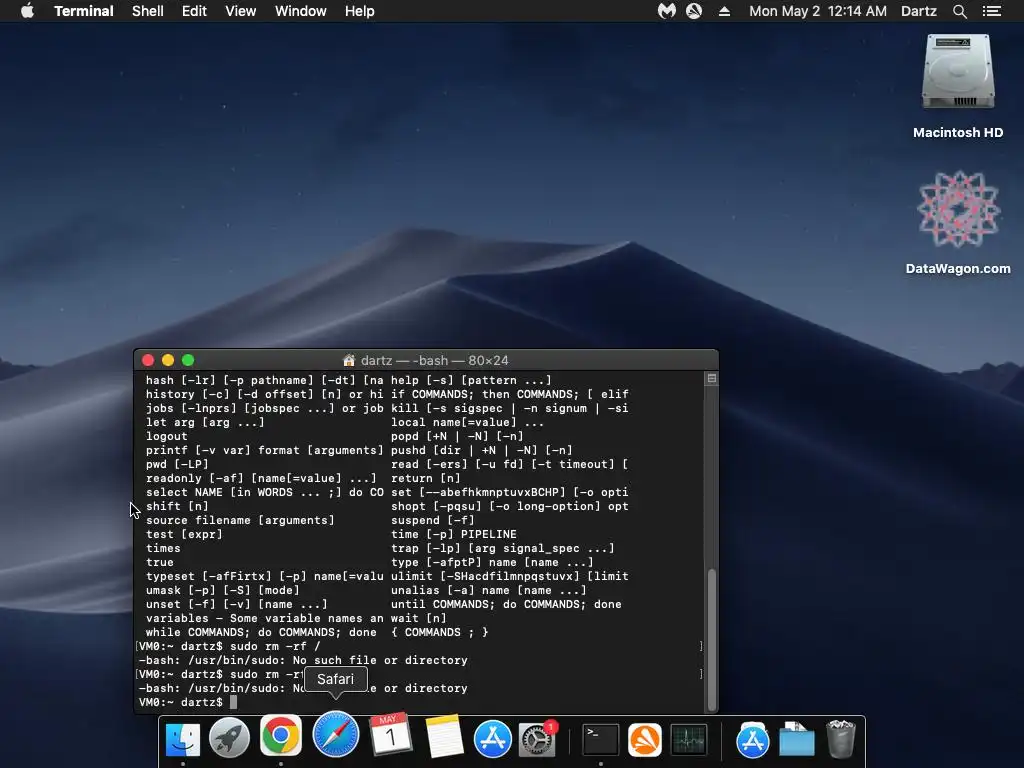This screenshot has width=1024, height=768.
Task: Select the Macintosh HD desktop drive
Action: [958, 86]
